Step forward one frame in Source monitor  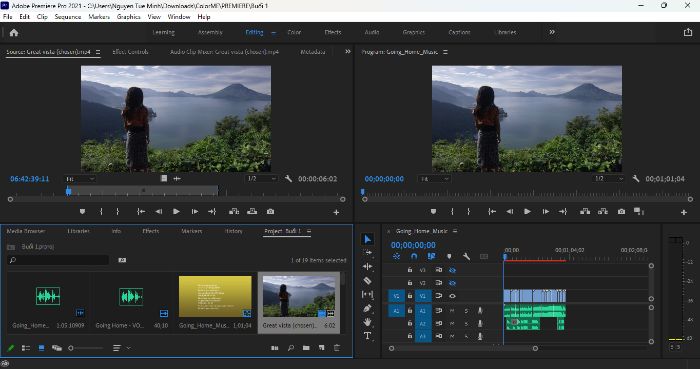(x=195, y=211)
